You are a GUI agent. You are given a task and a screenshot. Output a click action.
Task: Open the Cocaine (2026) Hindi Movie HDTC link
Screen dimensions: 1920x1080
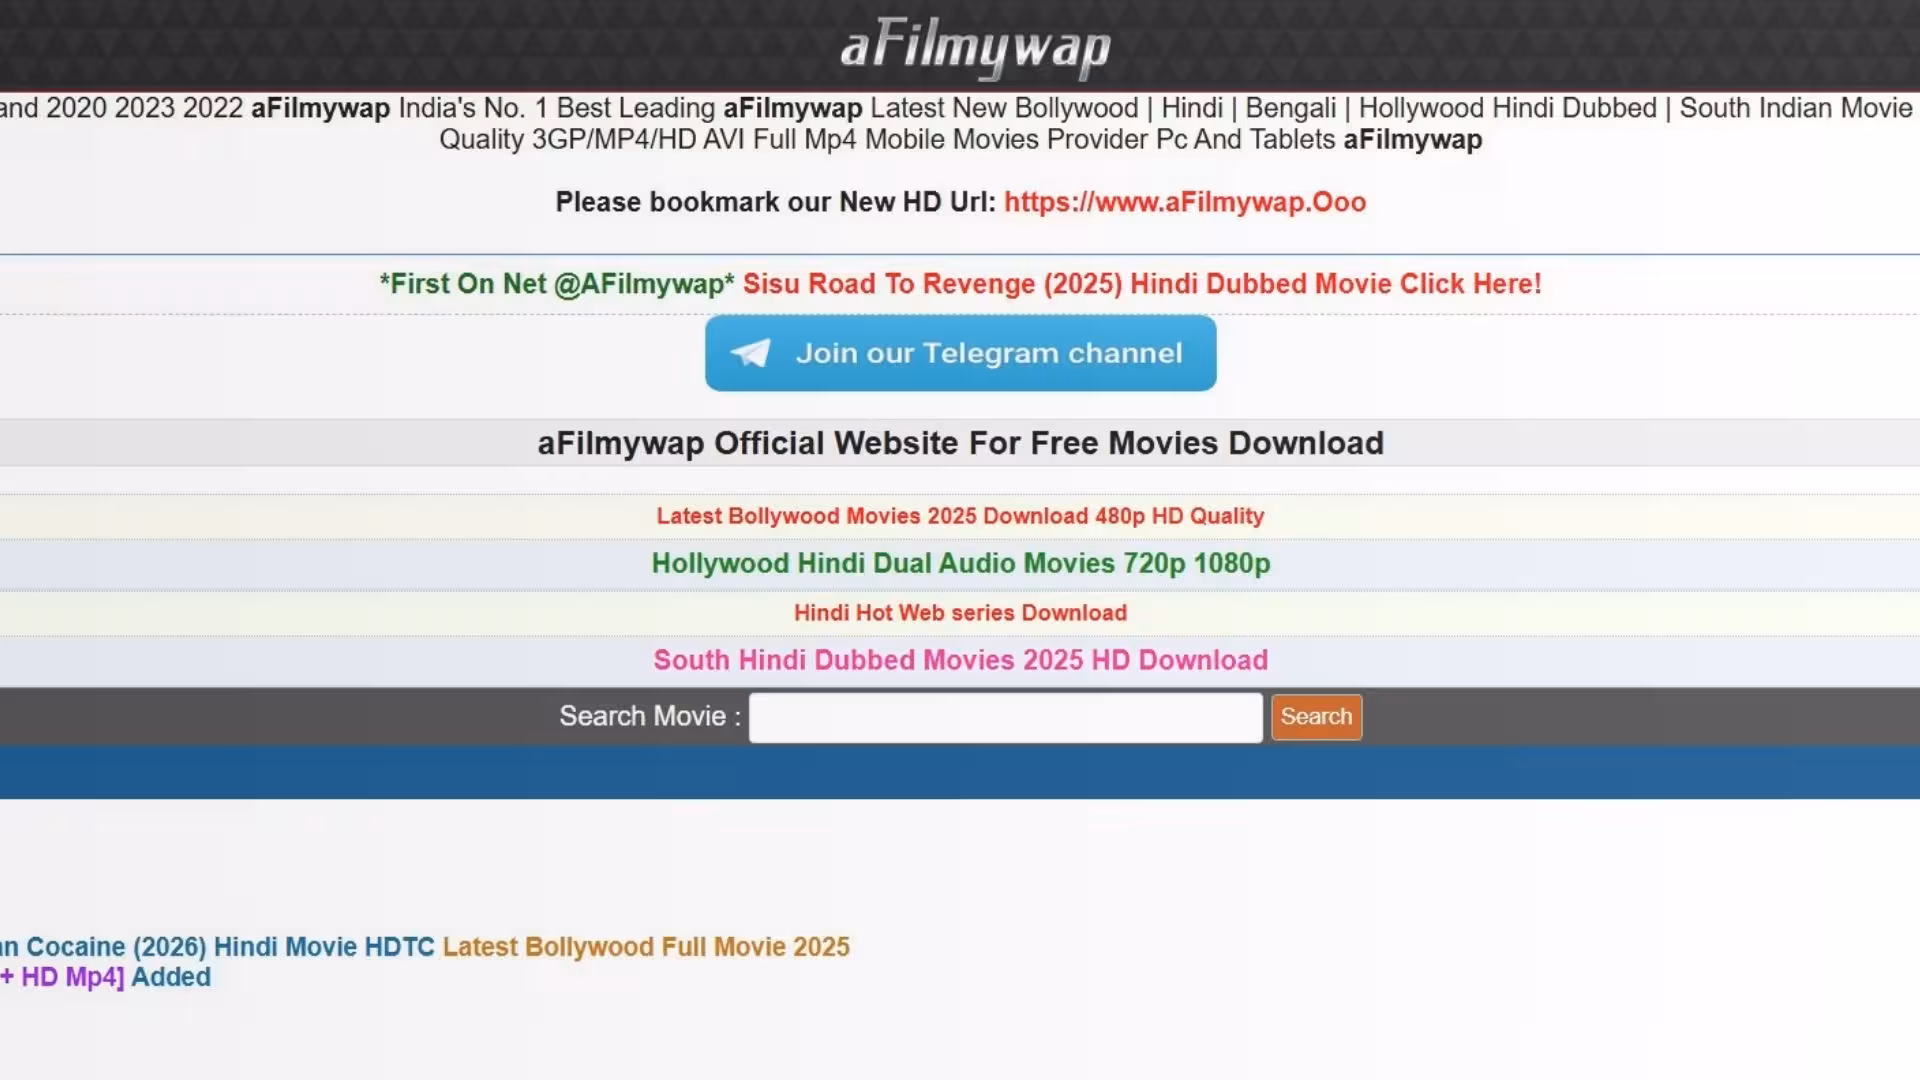(x=217, y=946)
